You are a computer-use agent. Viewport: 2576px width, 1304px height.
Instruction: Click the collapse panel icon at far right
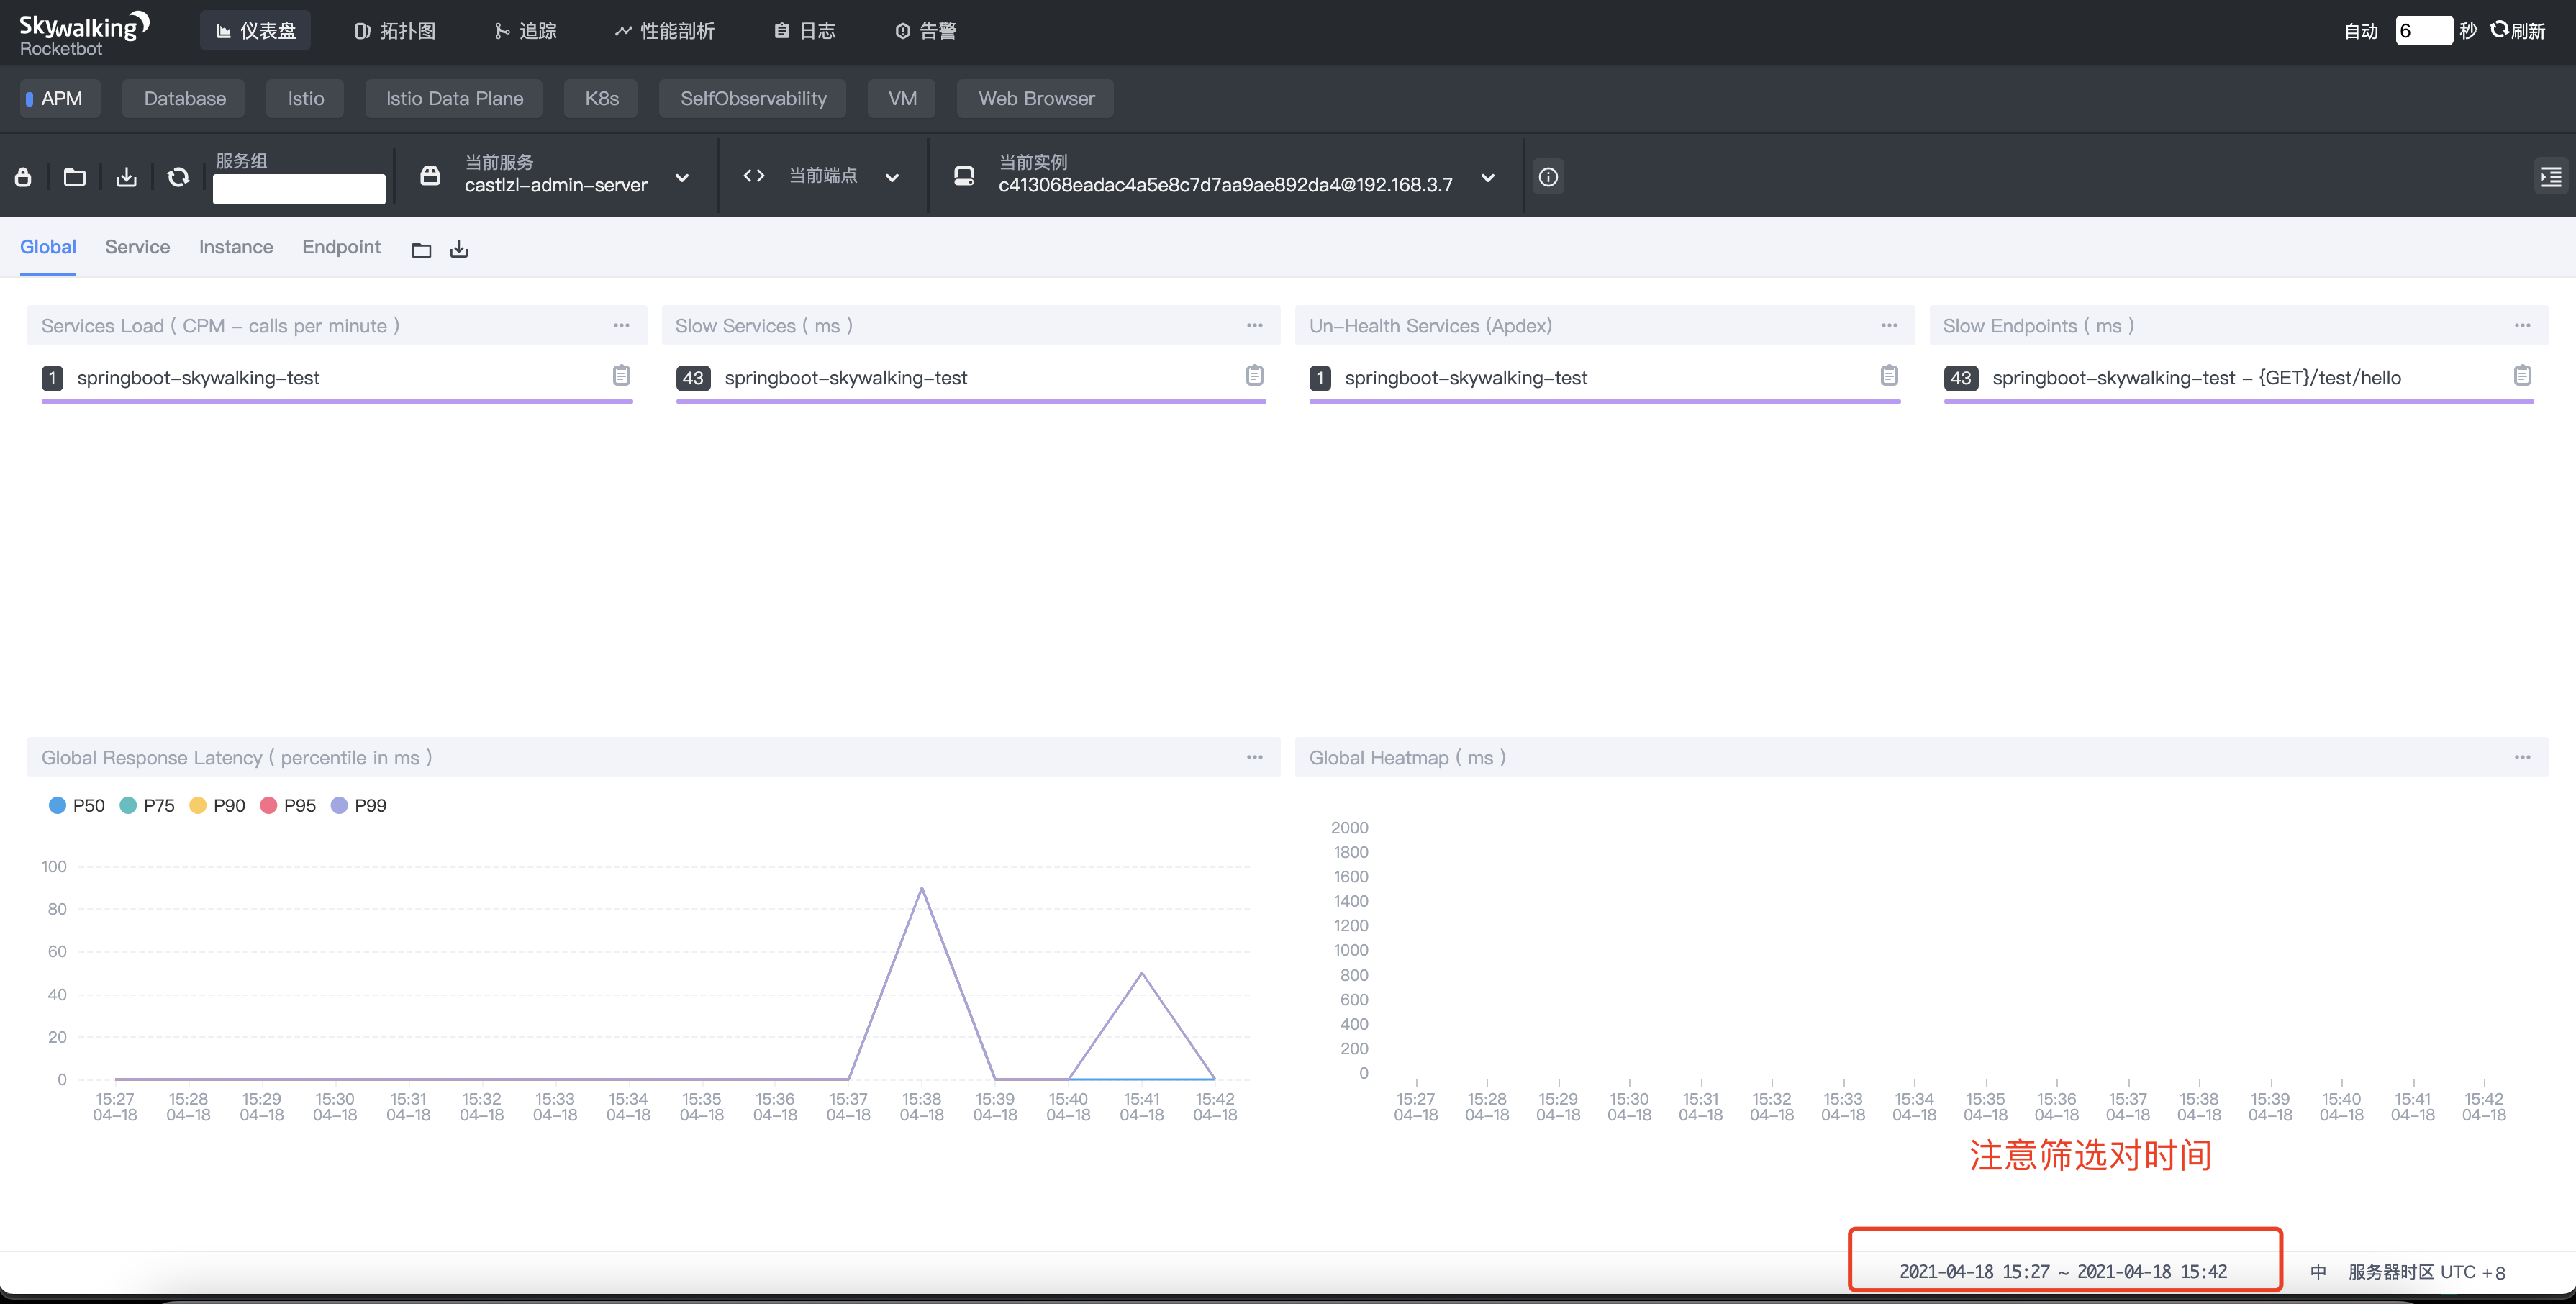pos(2550,177)
